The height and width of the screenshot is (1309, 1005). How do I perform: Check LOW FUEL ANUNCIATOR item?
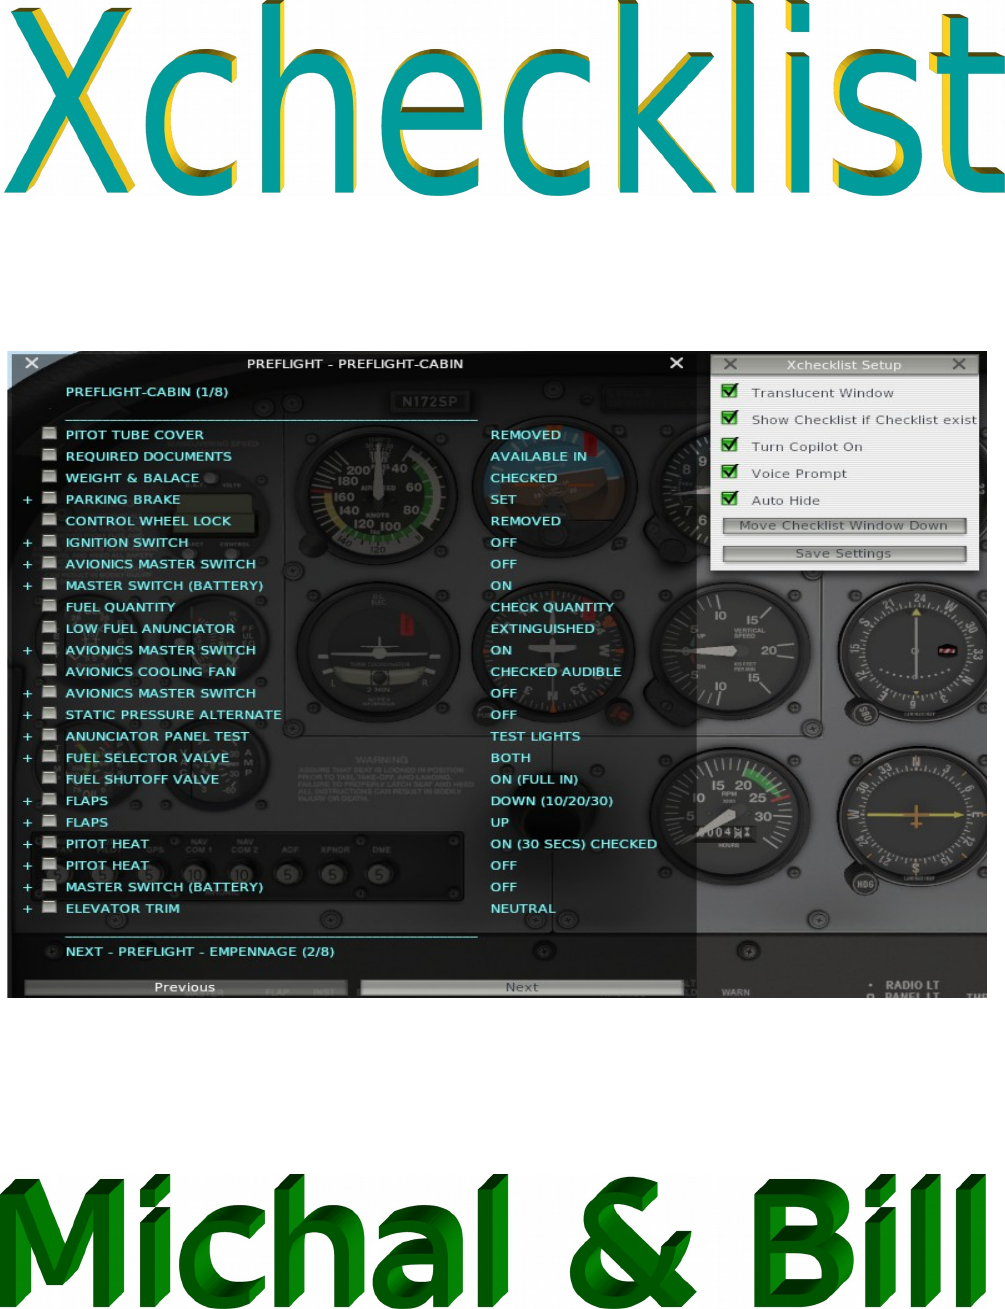49,627
